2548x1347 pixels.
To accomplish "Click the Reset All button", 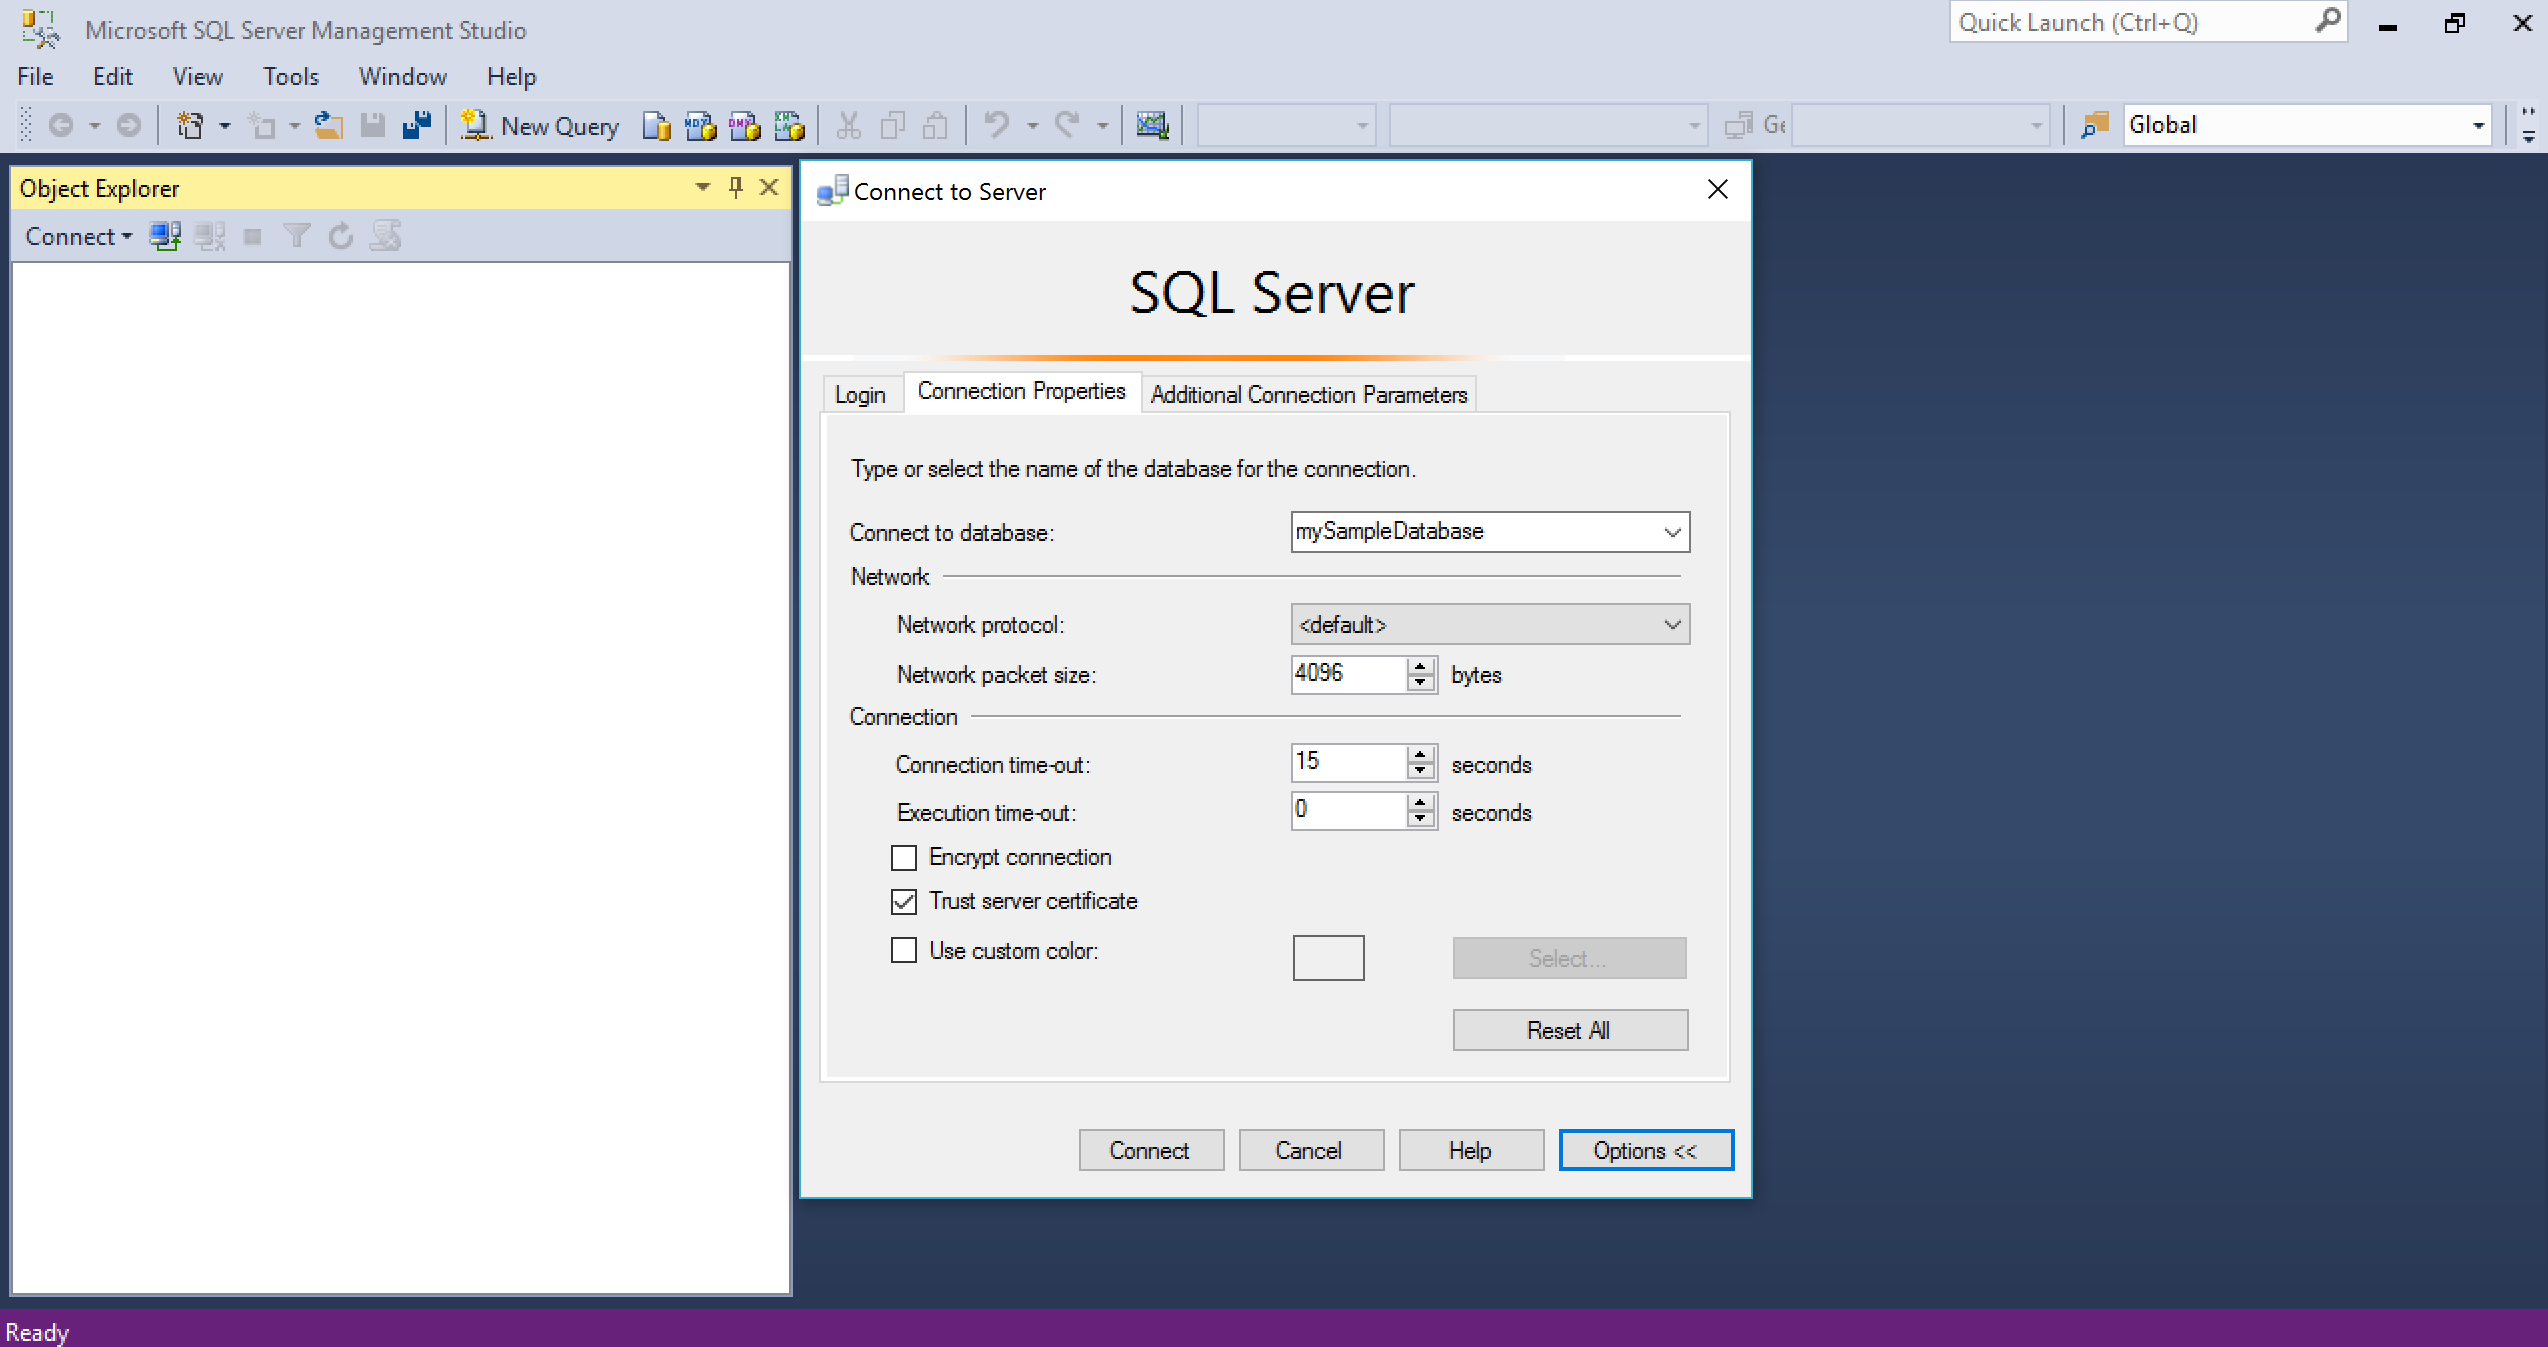I will point(1566,1030).
